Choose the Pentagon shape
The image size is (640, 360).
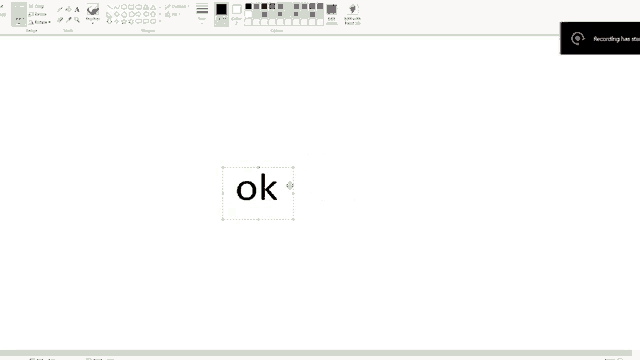point(124,14)
